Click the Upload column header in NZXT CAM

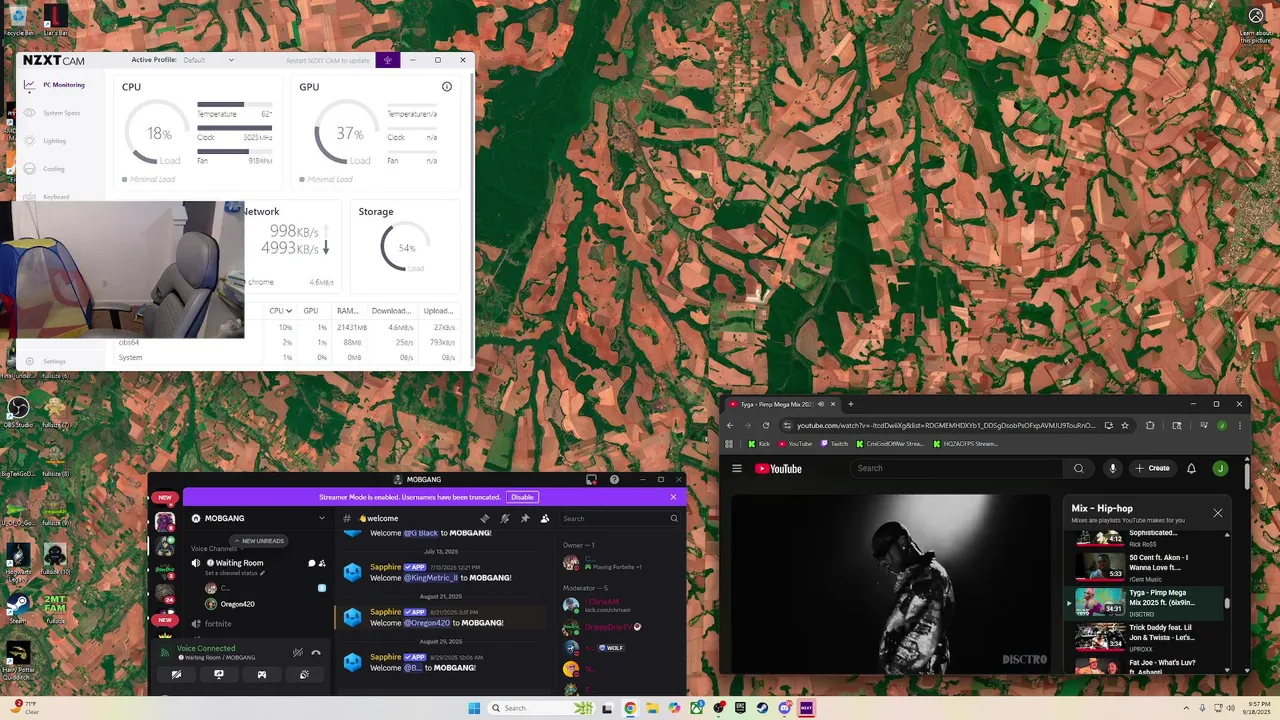[438, 311]
